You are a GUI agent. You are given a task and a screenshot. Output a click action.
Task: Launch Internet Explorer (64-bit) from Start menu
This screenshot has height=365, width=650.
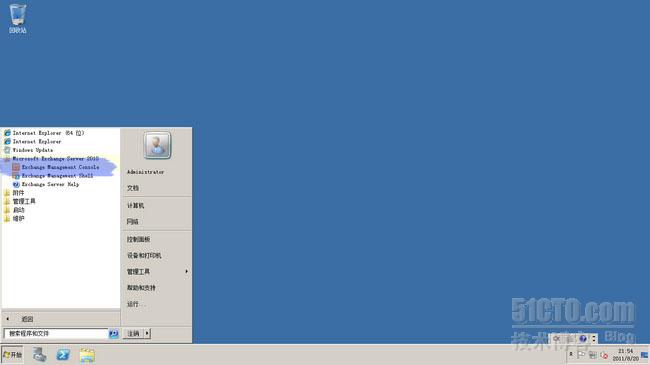click(x=44, y=133)
